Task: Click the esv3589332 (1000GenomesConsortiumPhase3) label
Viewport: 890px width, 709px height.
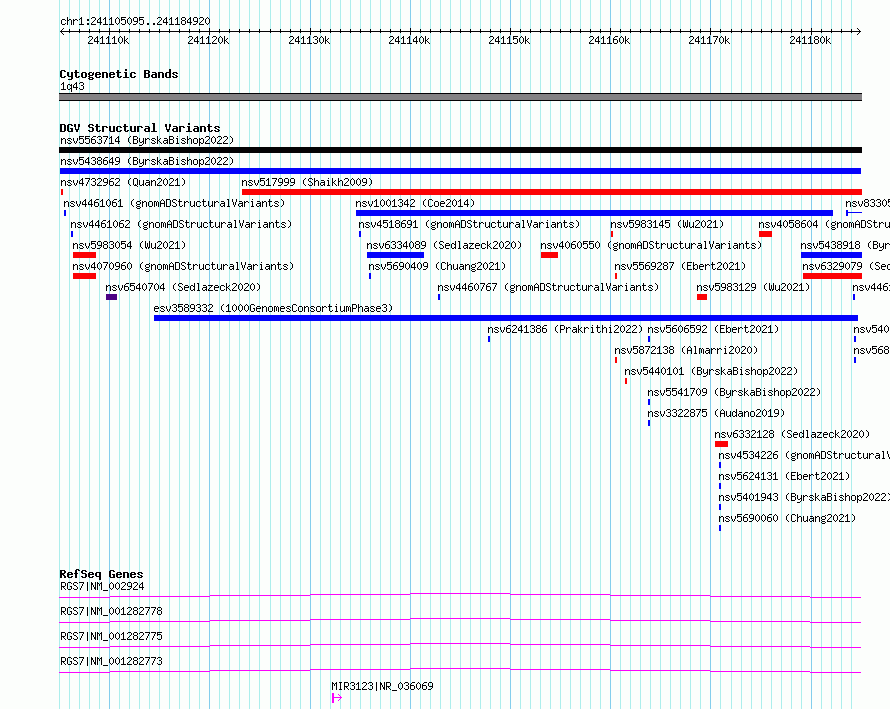Action: click(x=273, y=308)
